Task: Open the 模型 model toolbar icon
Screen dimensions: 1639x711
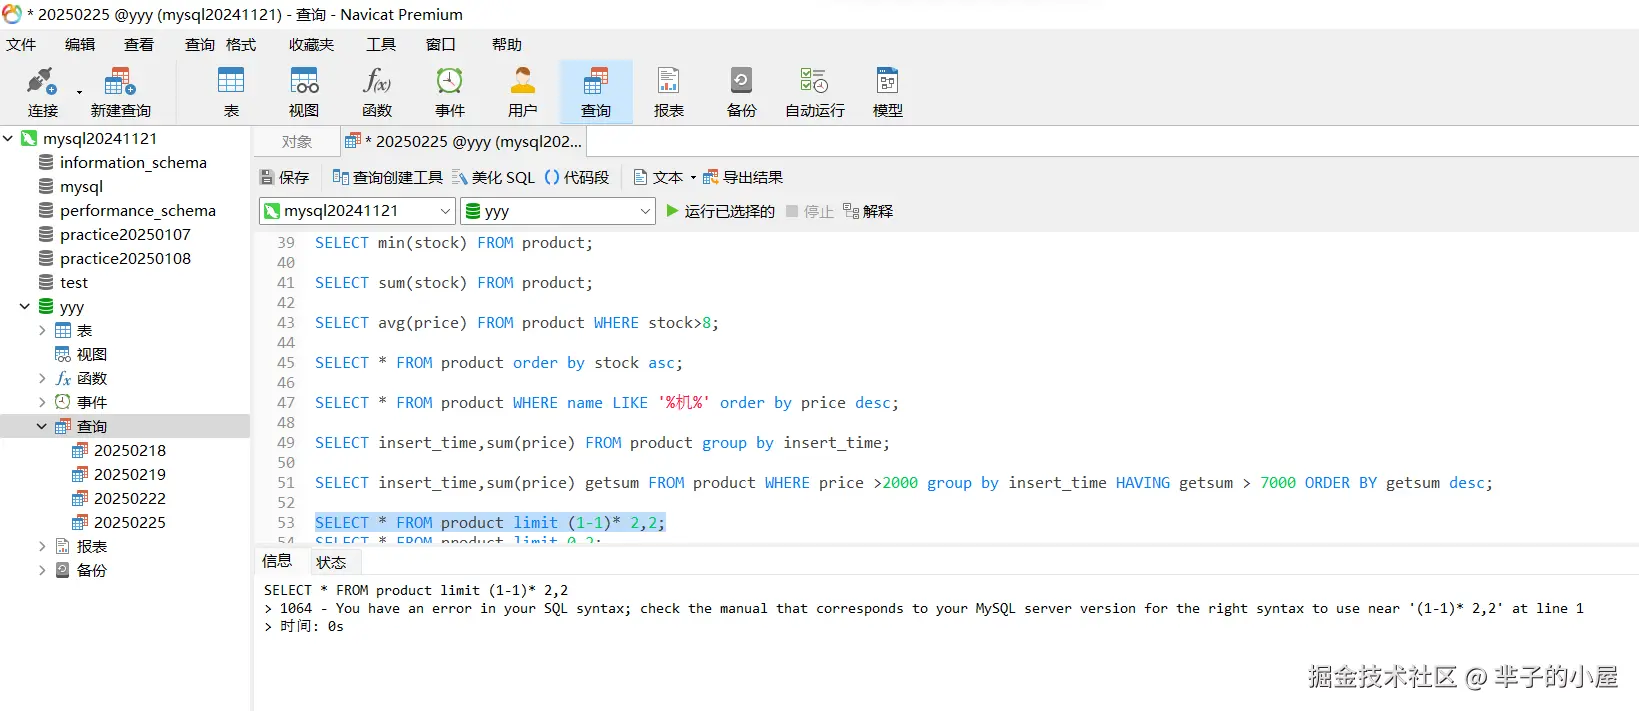Action: [888, 92]
